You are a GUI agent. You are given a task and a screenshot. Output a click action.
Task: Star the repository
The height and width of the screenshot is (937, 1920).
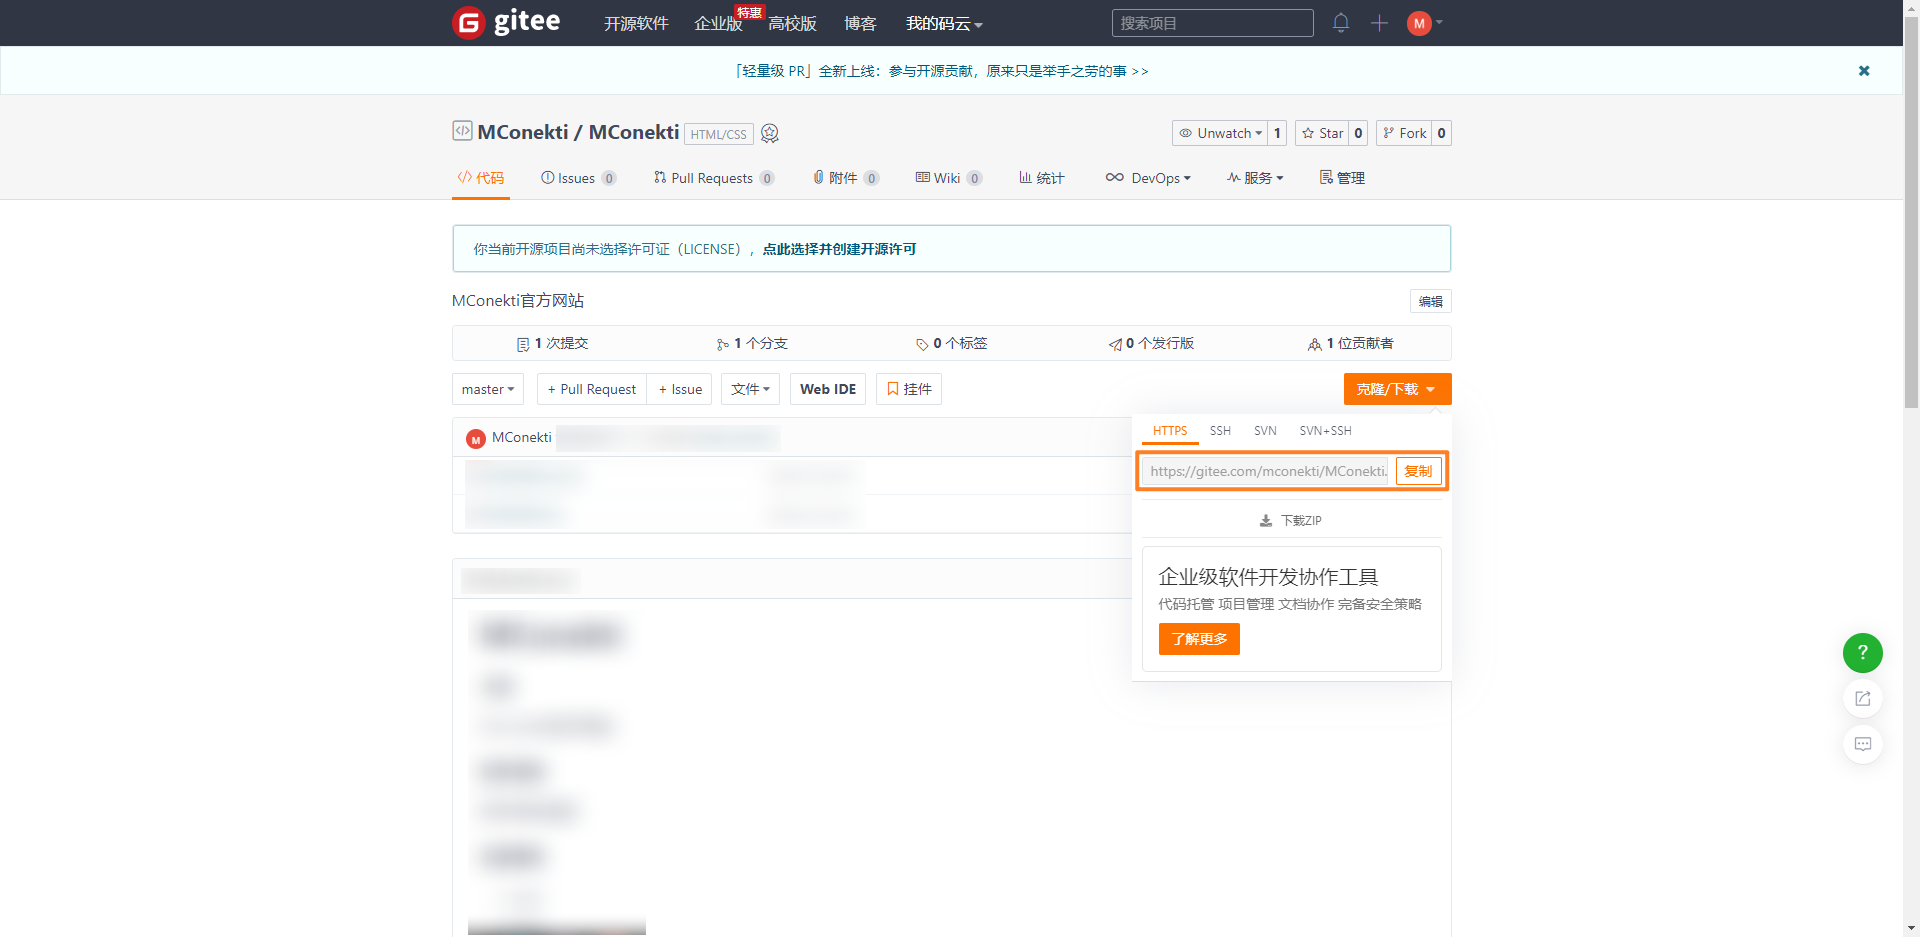1322,133
